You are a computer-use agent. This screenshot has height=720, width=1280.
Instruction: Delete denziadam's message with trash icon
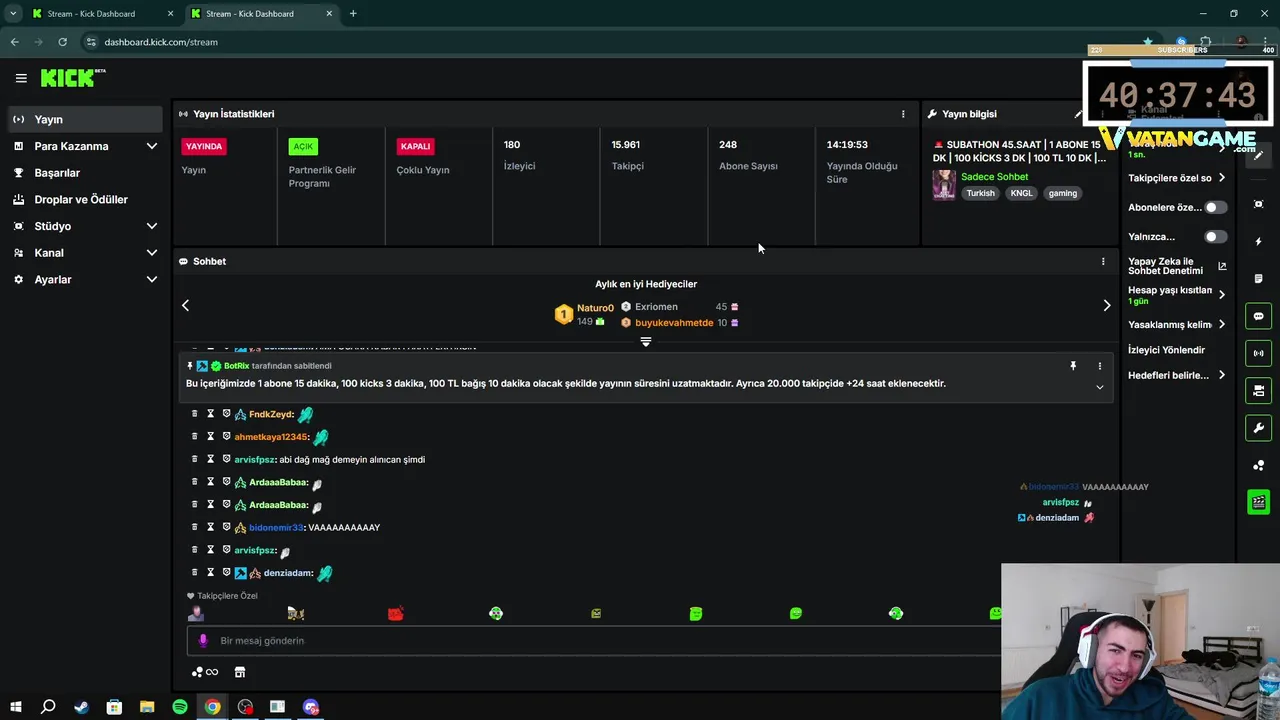coord(195,573)
